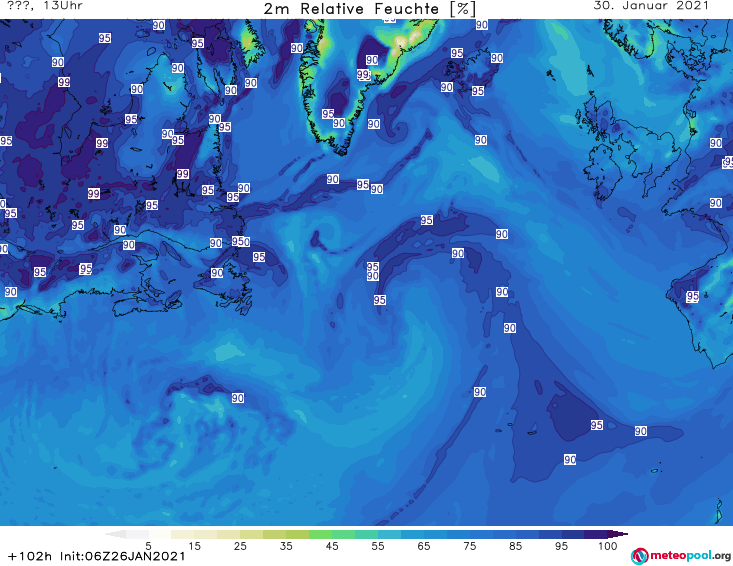Click the legend value '35'
This screenshot has width=733, height=566.
coord(286,546)
